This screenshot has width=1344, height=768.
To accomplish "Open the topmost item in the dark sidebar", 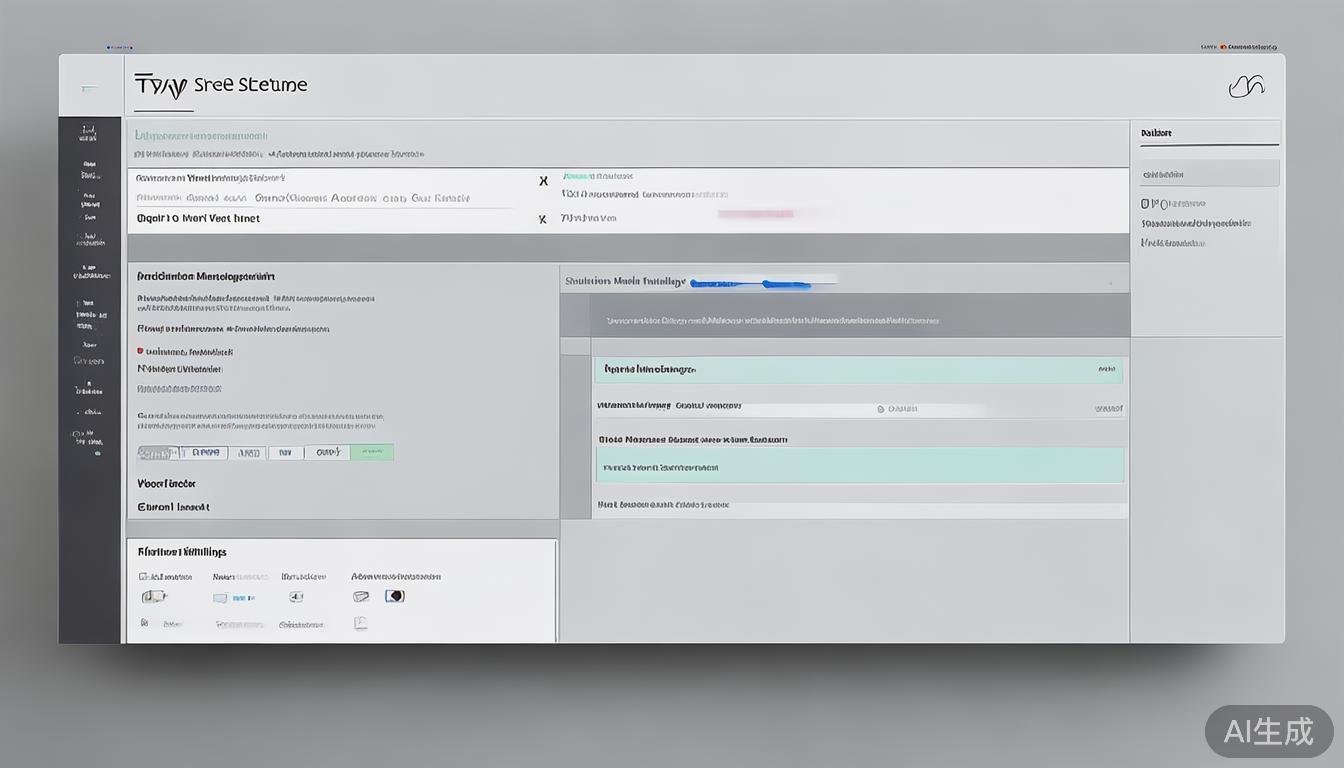I will 89,133.
